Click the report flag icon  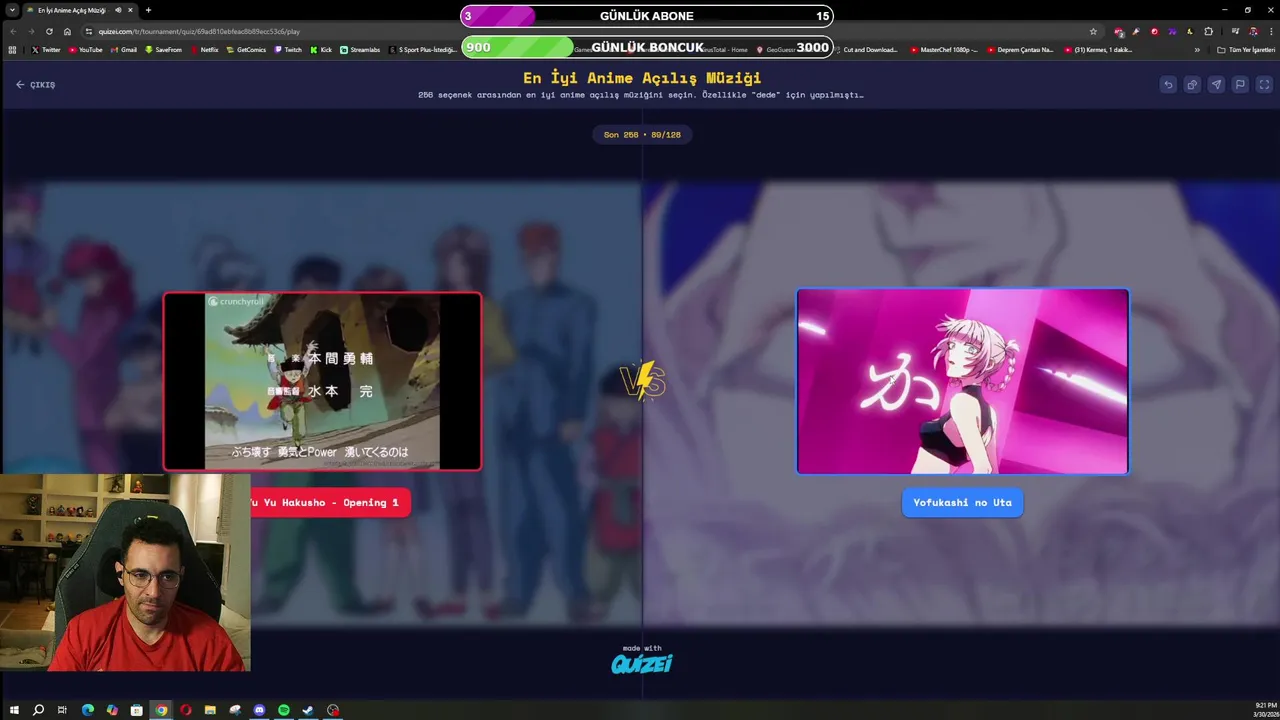[1240, 85]
